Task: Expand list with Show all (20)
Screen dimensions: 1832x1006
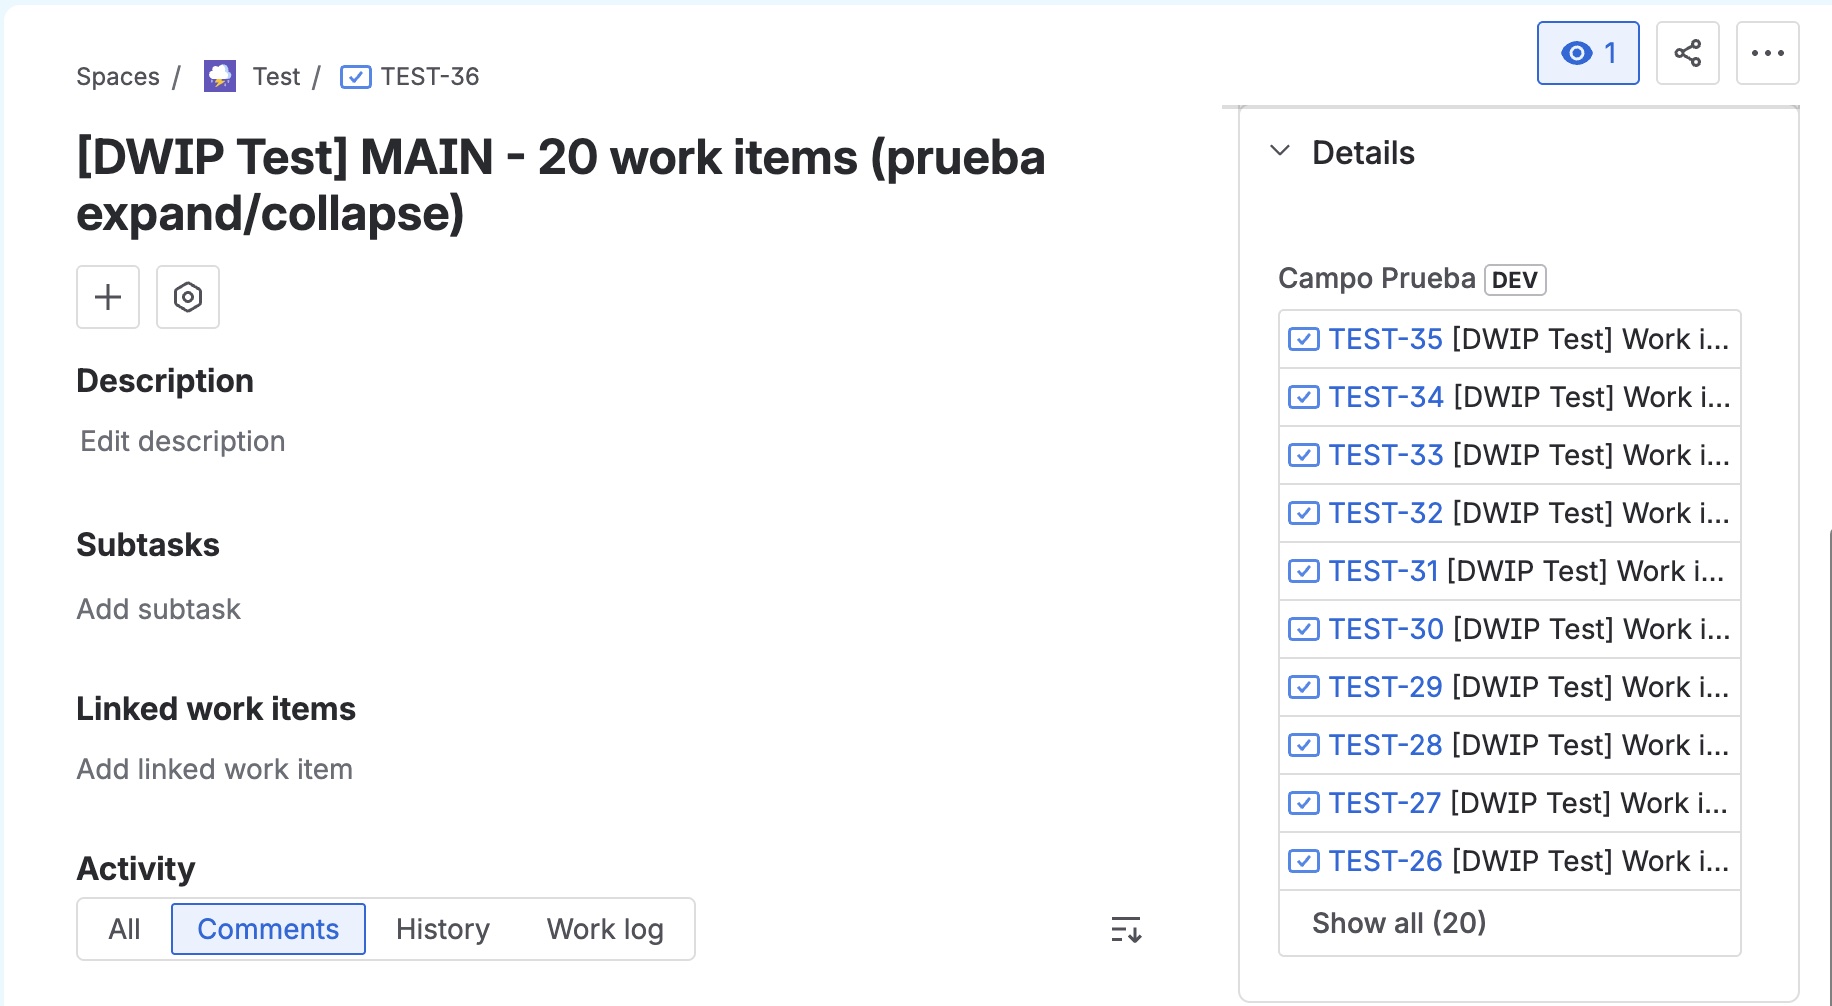Action: click(x=1399, y=923)
